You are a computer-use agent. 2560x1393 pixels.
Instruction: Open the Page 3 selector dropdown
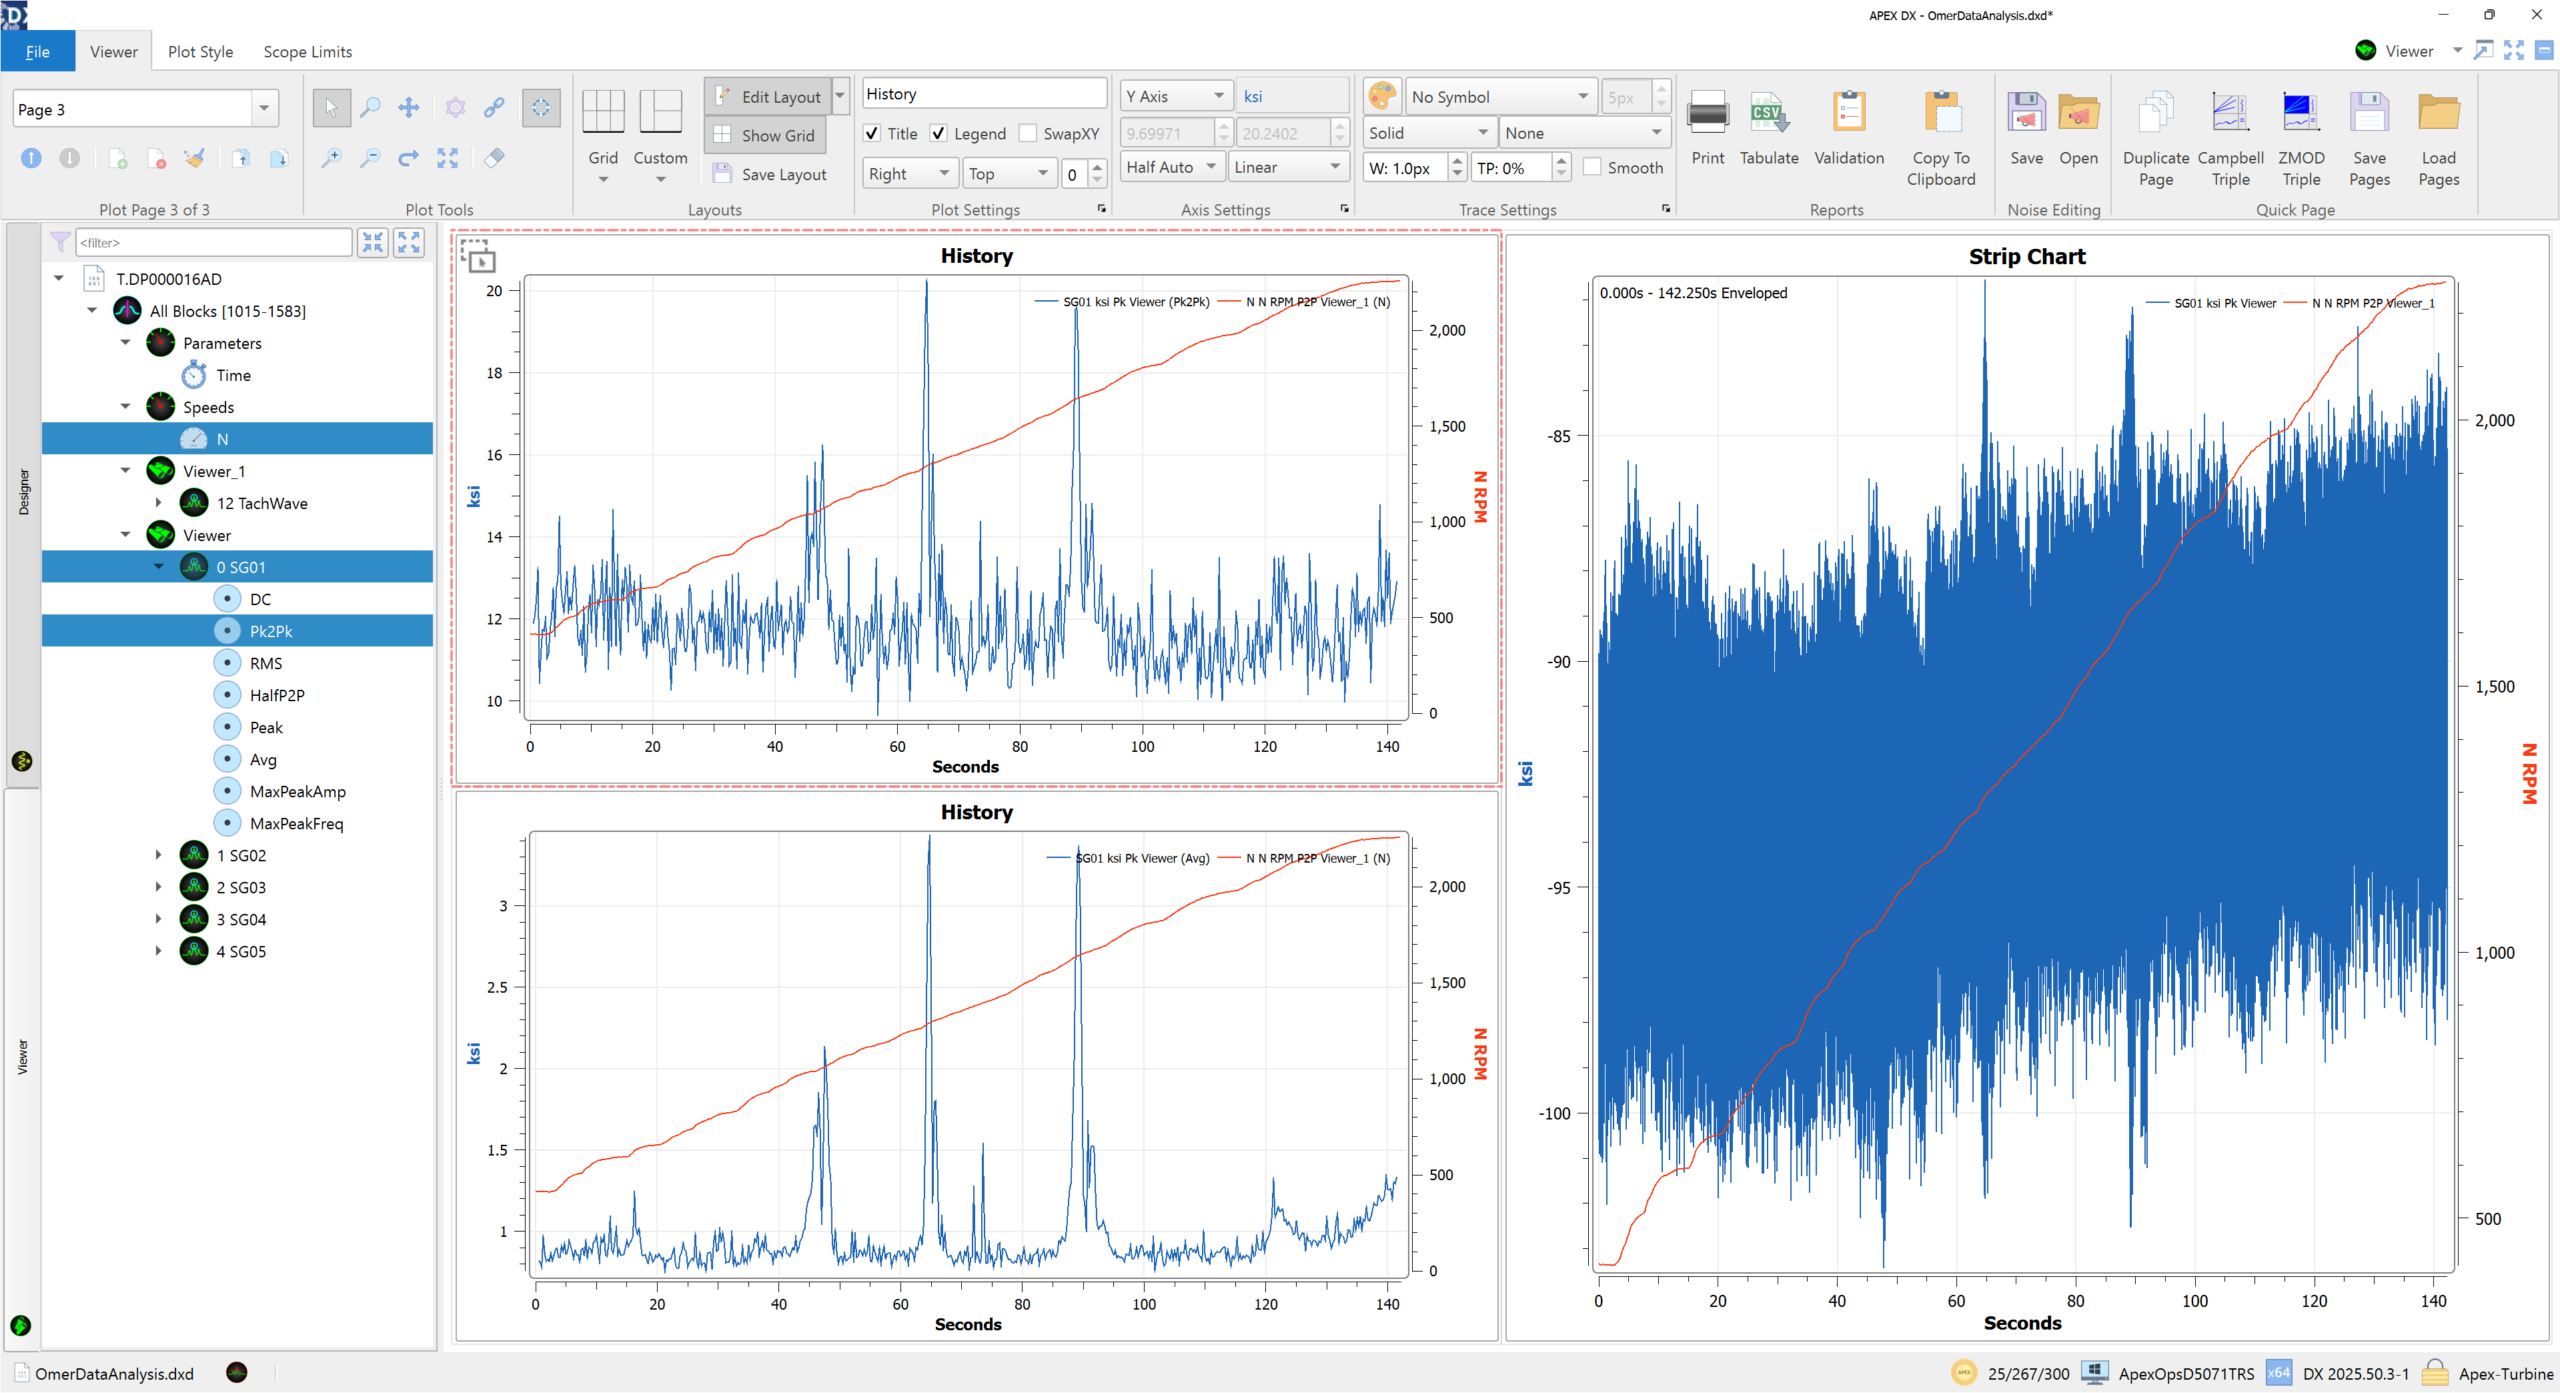tap(264, 109)
